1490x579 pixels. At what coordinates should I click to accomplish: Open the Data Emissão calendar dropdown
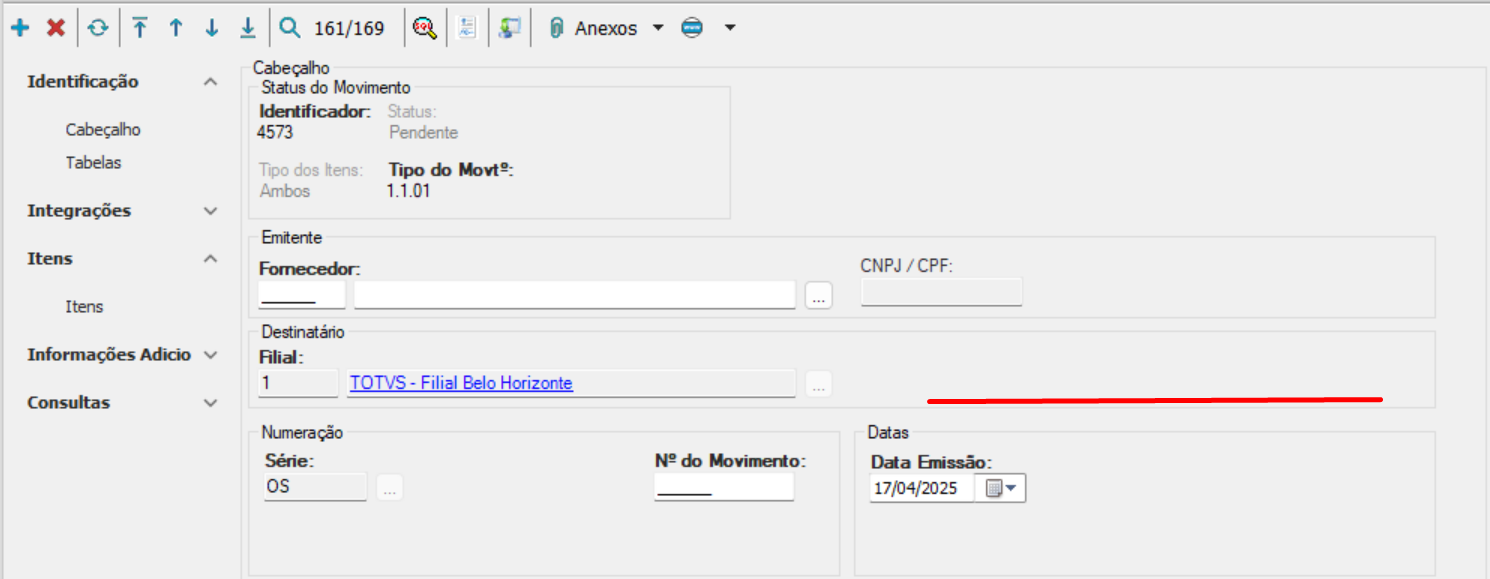point(1001,488)
